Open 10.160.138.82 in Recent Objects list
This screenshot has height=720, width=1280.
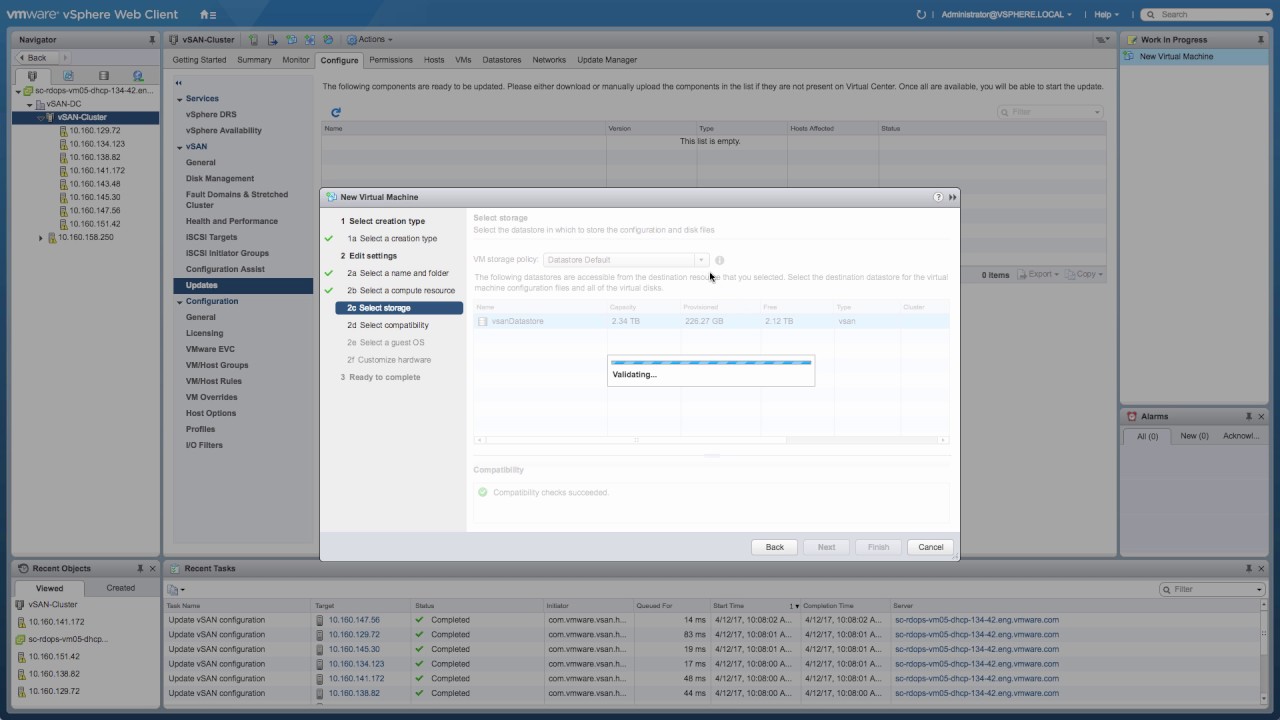click(x=54, y=674)
